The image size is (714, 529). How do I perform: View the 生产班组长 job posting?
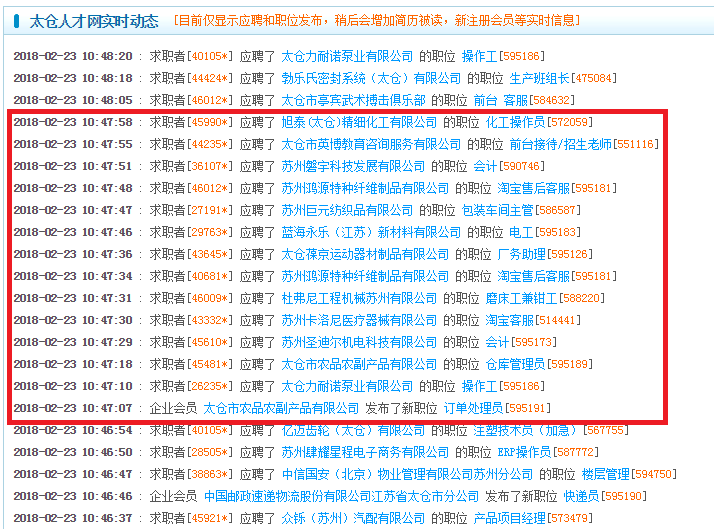click(x=539, y=78)
